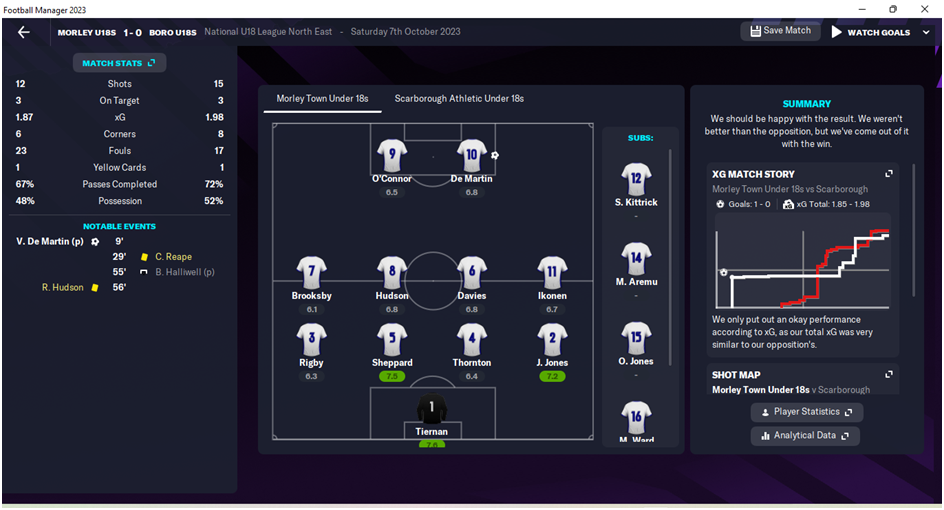The width and height of the screenshot is (944, 510).
Task: Click the xG stat row label
Action: [x=120, y=117]
